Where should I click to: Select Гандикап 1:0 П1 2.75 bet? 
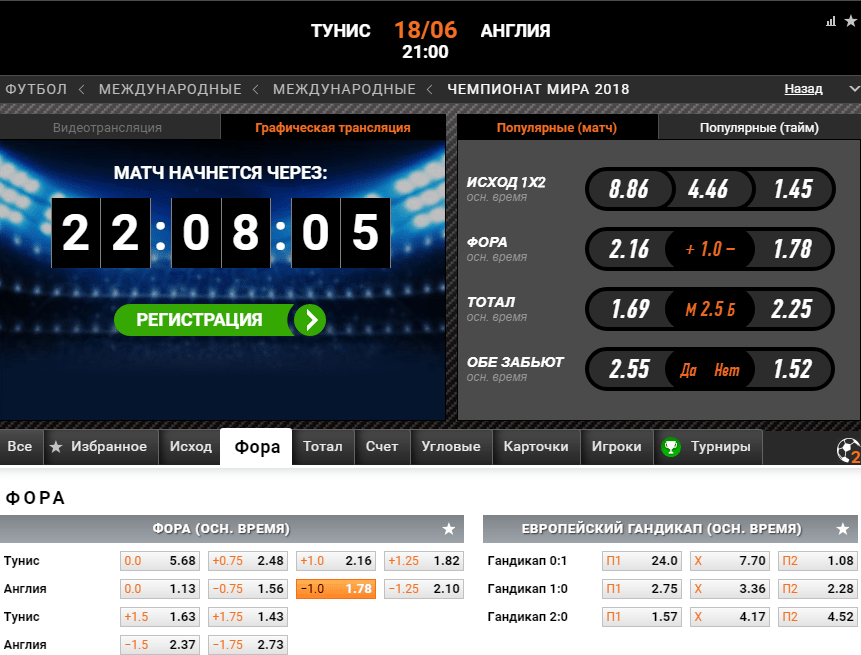642,589
